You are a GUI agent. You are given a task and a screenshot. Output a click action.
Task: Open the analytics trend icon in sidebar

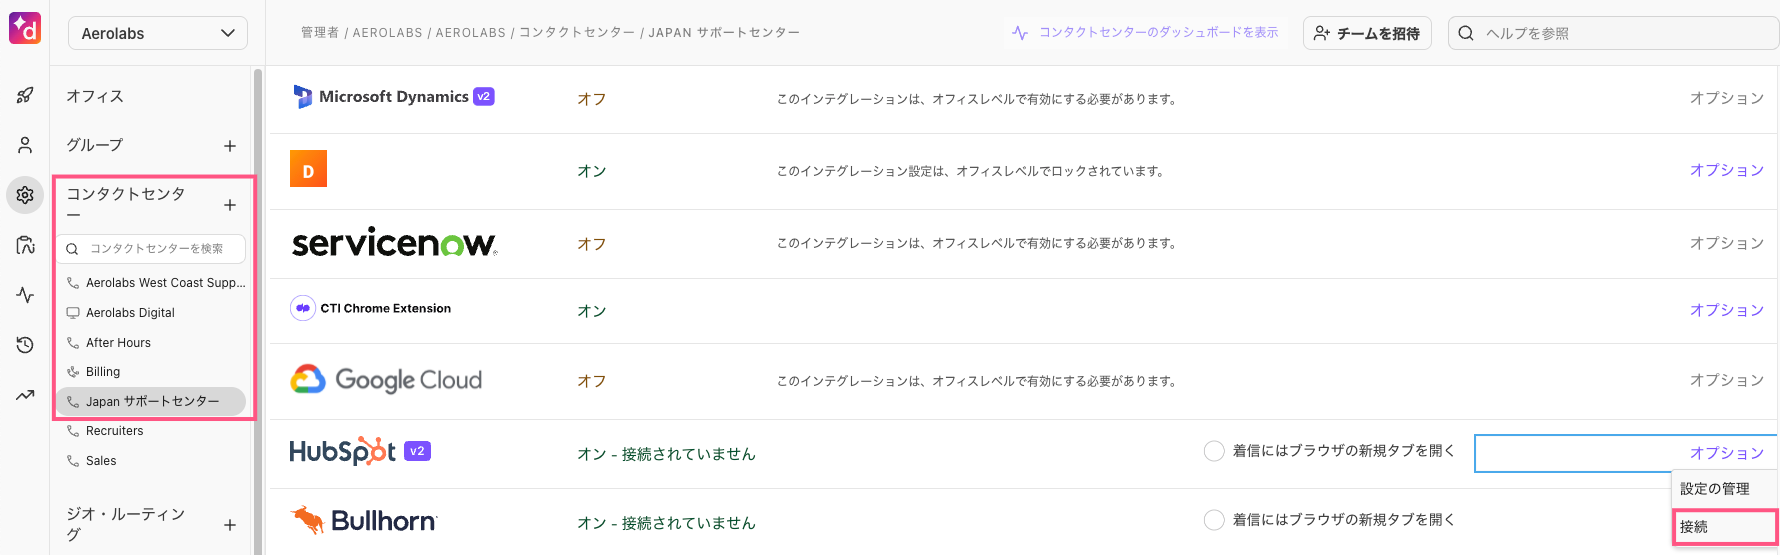25,395
